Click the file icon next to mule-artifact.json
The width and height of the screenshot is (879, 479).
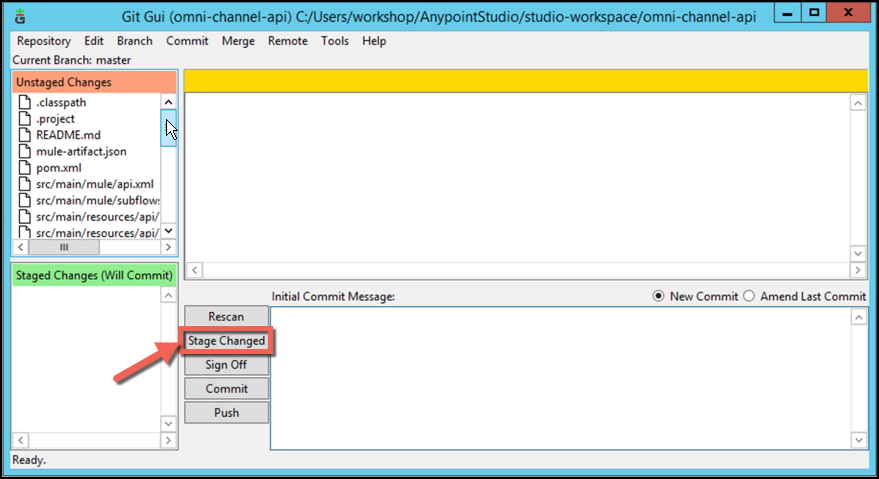point(25,151)
